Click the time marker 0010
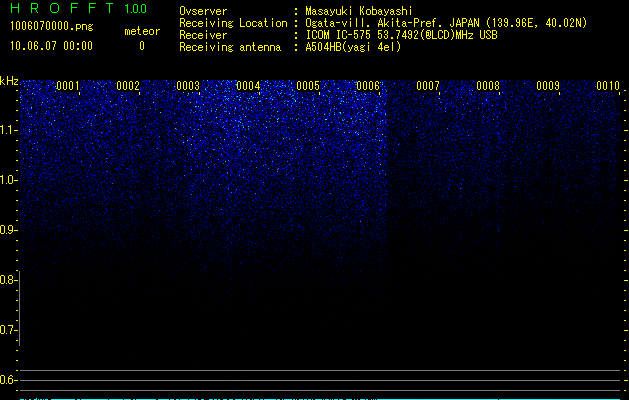Image resolution: width=629 pixels, height=400 pixels. click(x=608, y=86)
